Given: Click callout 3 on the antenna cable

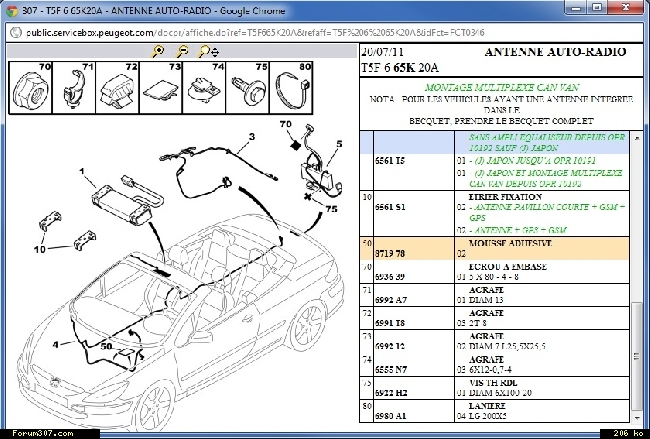Looking at the screenshot, I should coord(251,137).
